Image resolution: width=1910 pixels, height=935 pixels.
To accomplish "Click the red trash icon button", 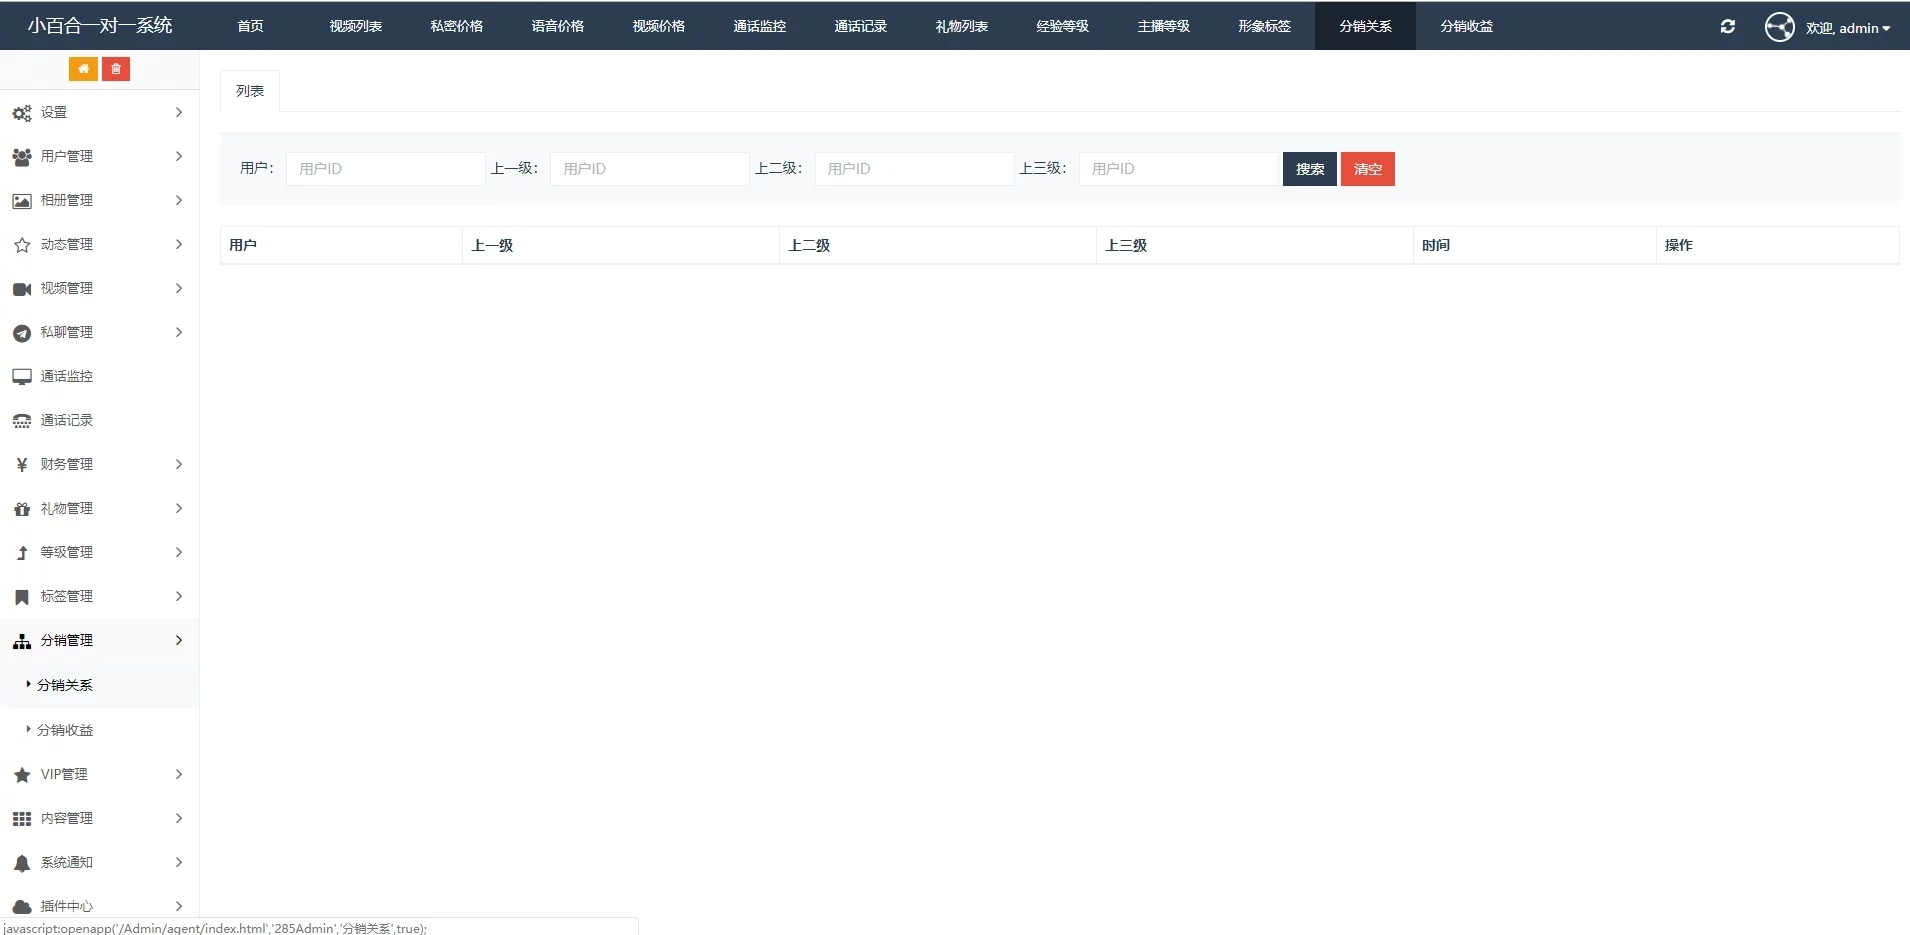I will pos(116,69).
